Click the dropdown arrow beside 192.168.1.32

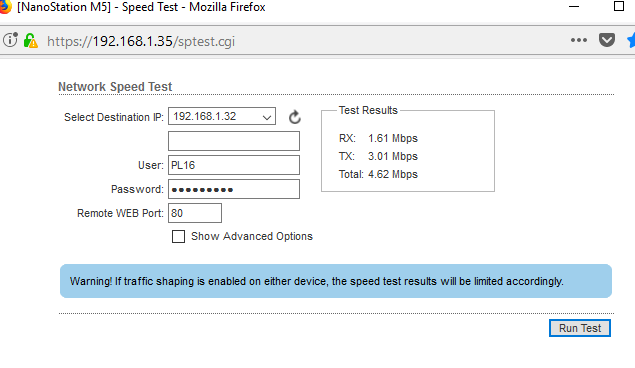pos(266,117)
